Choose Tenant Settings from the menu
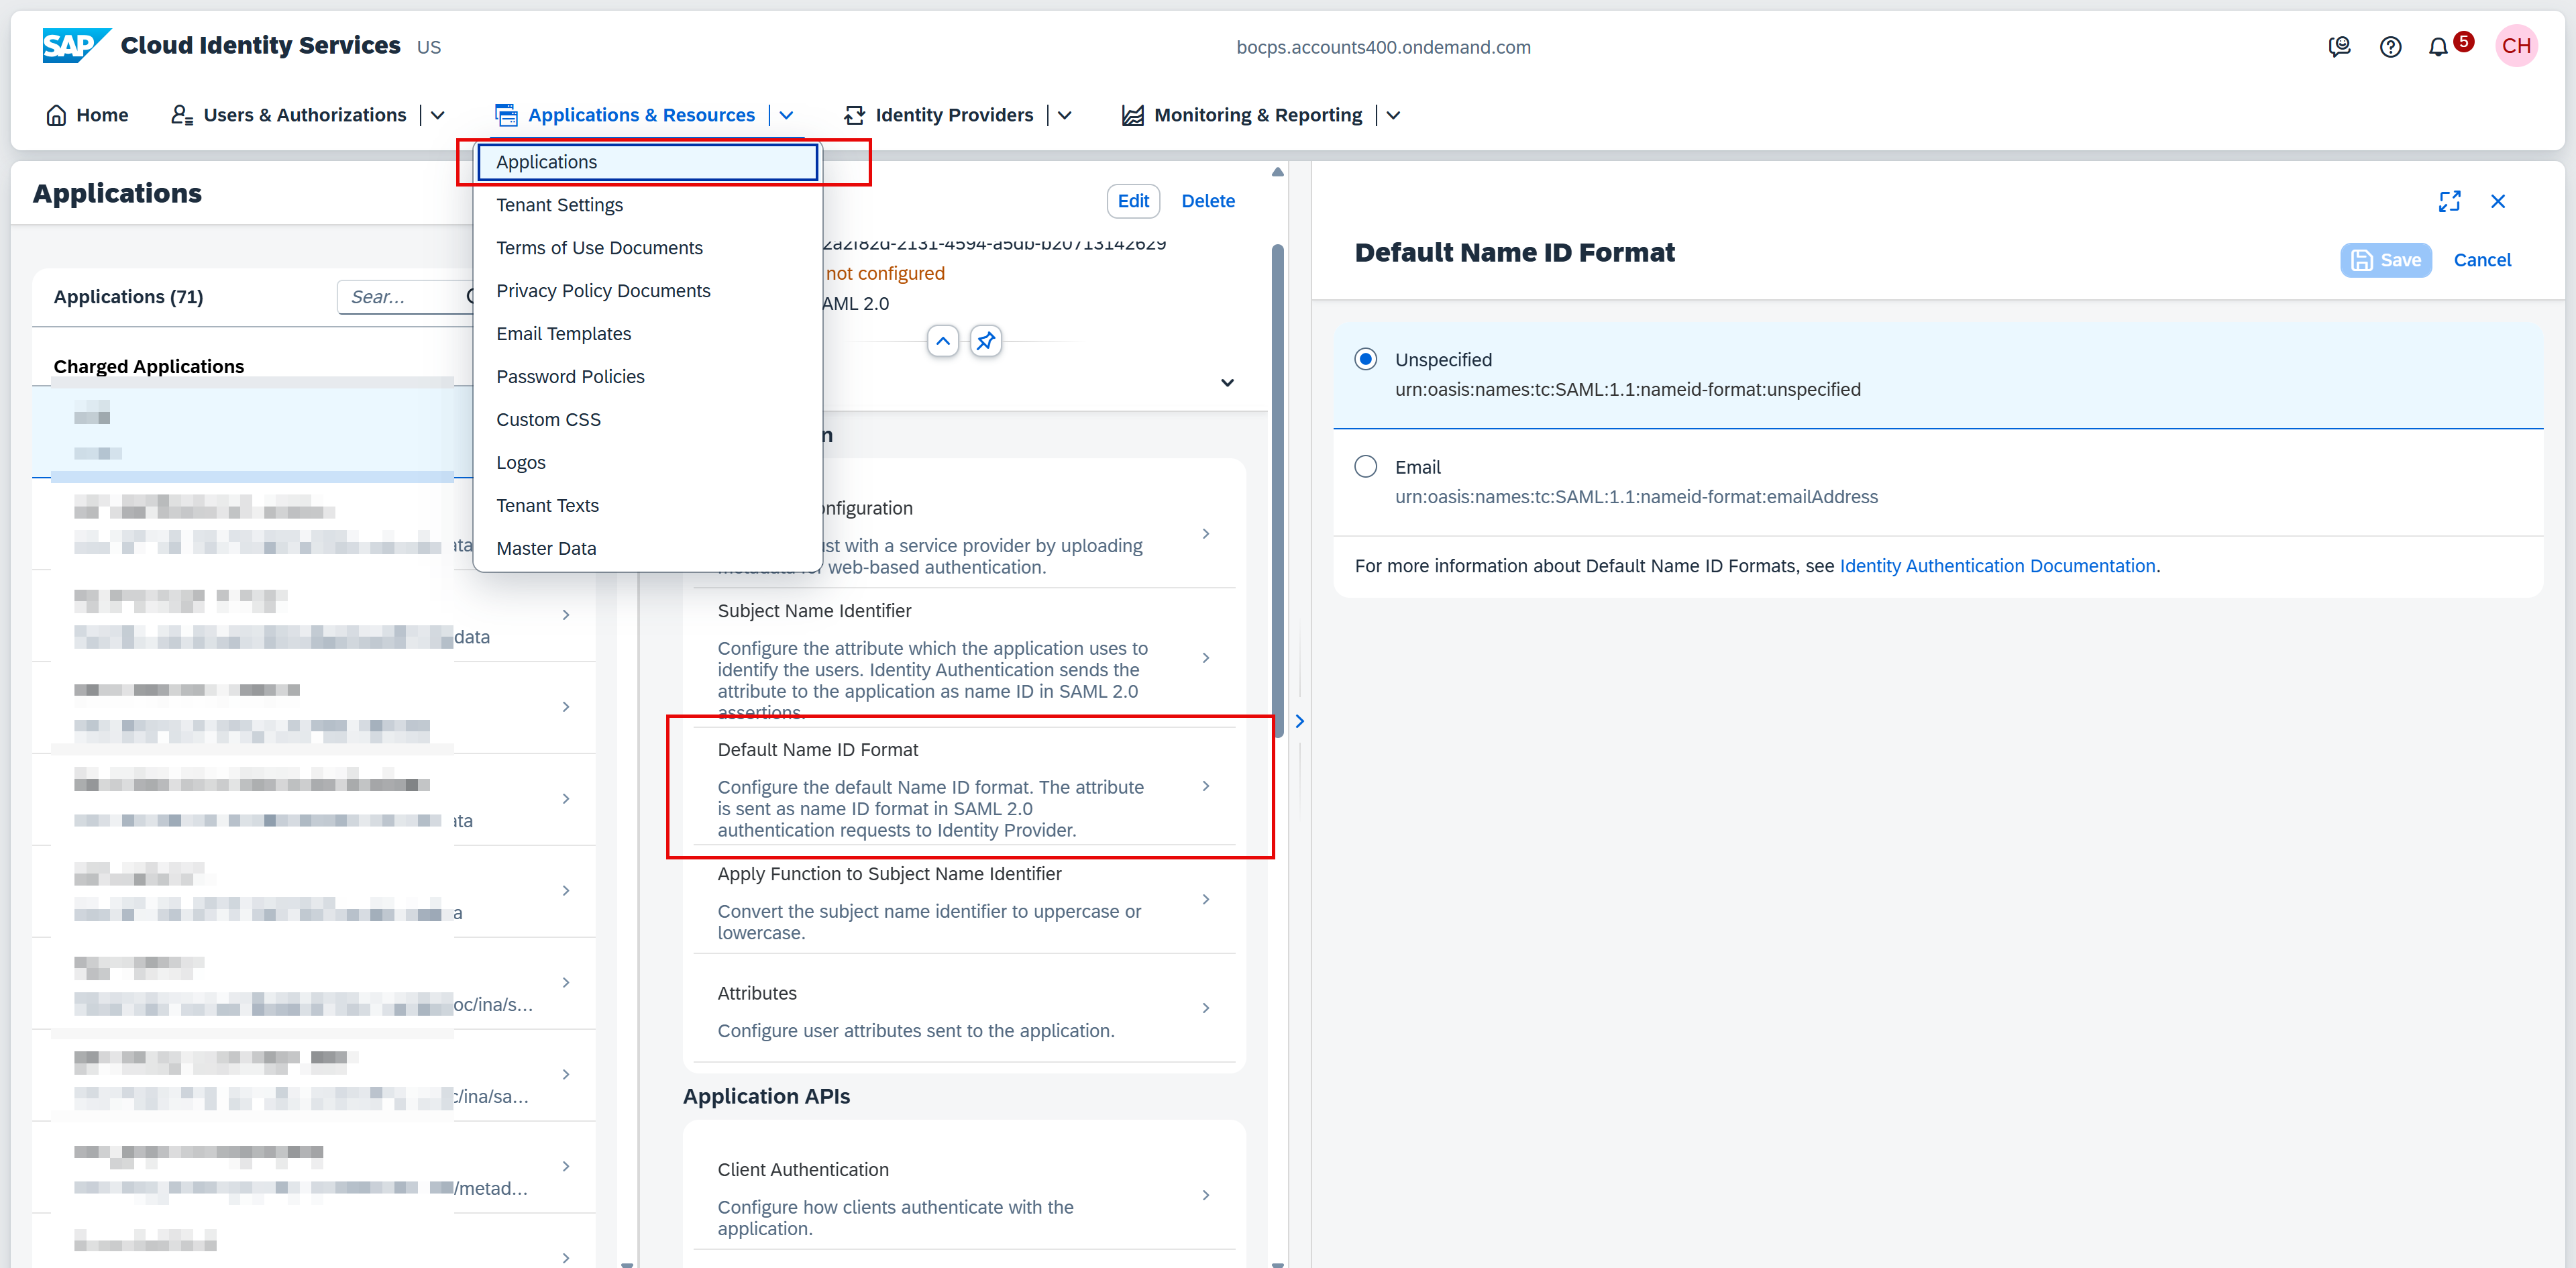 click(648, 205)
